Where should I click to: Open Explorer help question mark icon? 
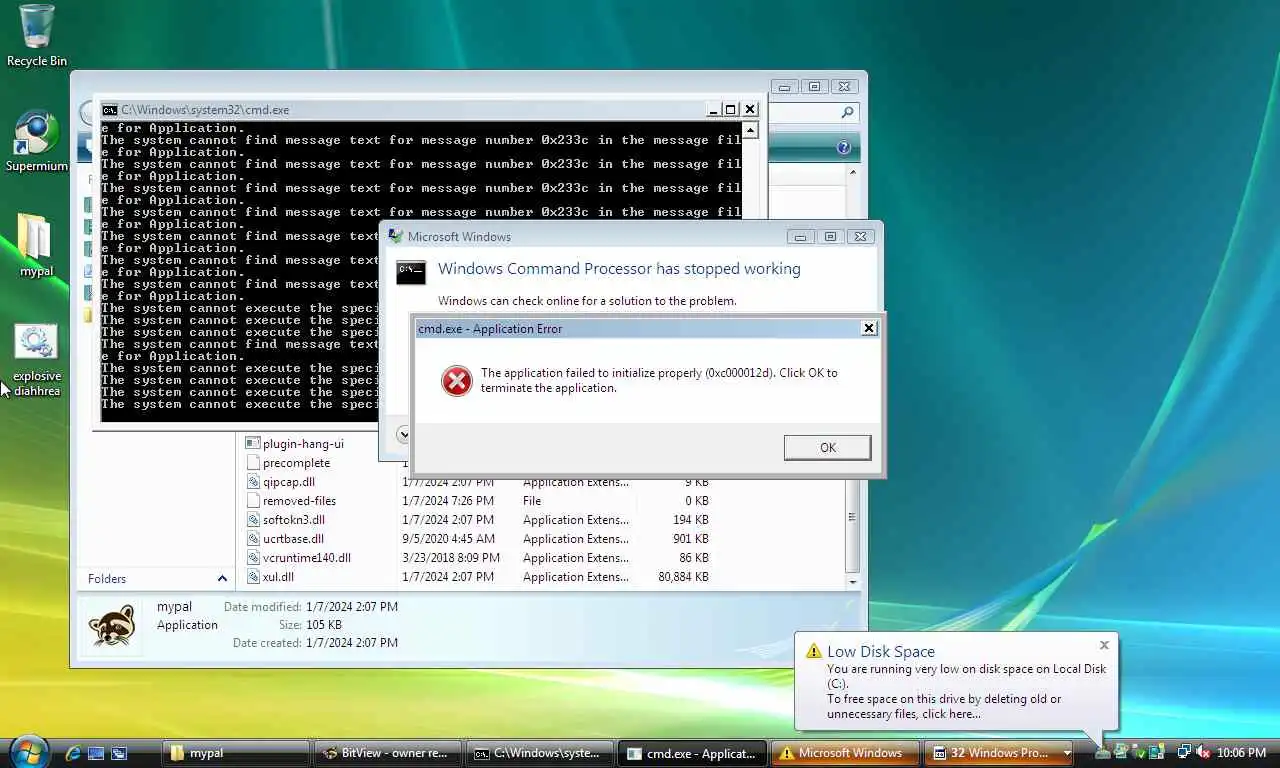pyautogui.click(x=843, y=147)
